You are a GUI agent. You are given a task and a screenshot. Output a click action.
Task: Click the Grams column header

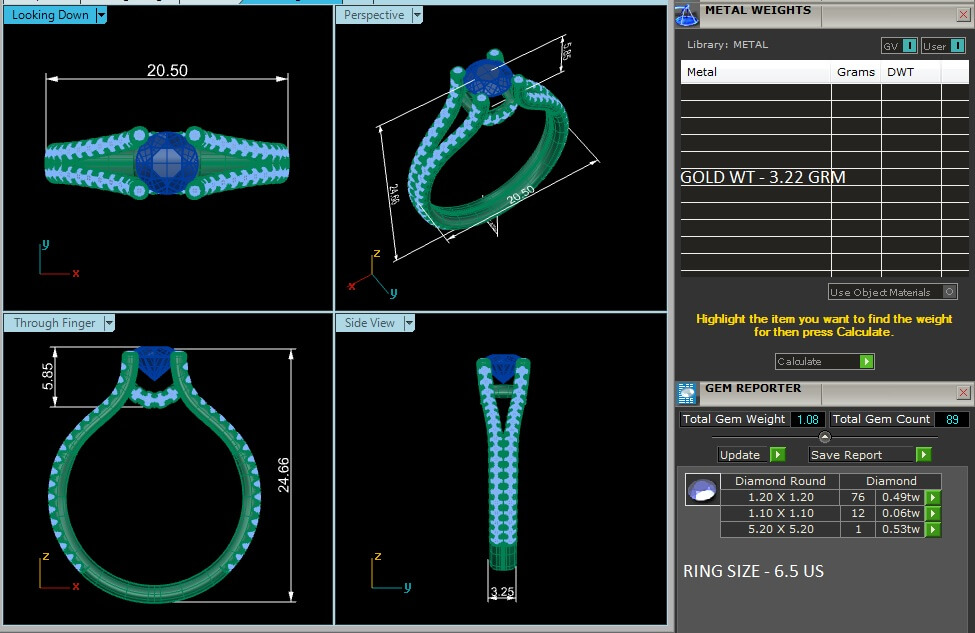coord(855,72)
